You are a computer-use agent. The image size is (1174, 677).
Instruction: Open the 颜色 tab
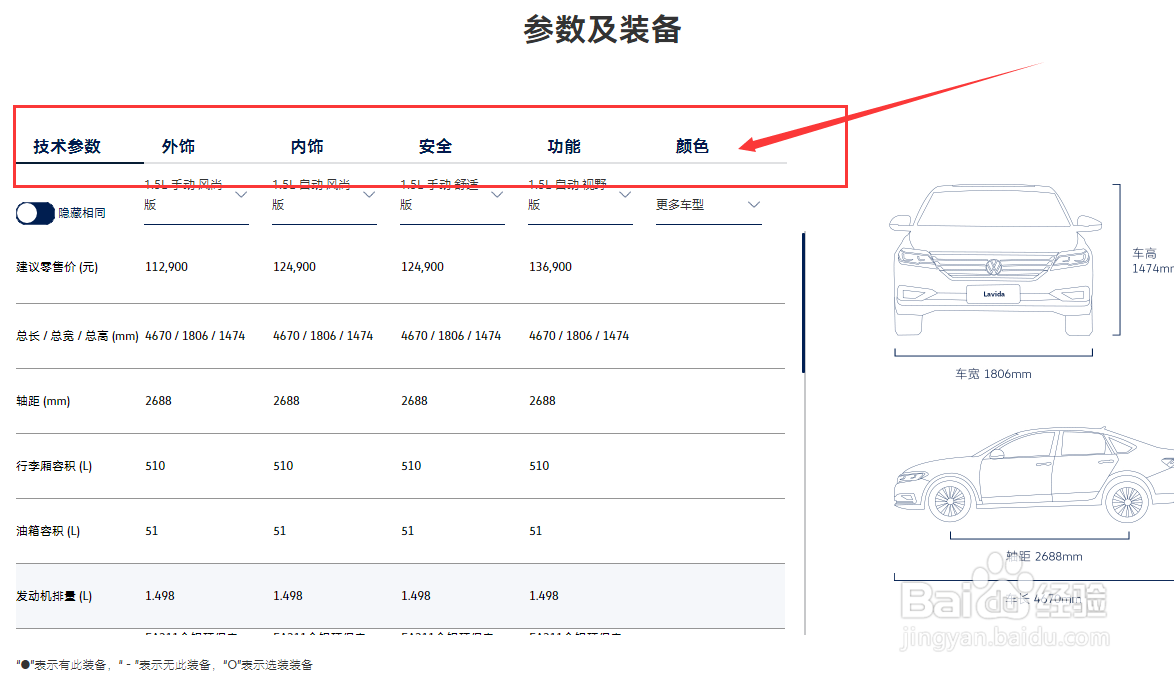692,146
